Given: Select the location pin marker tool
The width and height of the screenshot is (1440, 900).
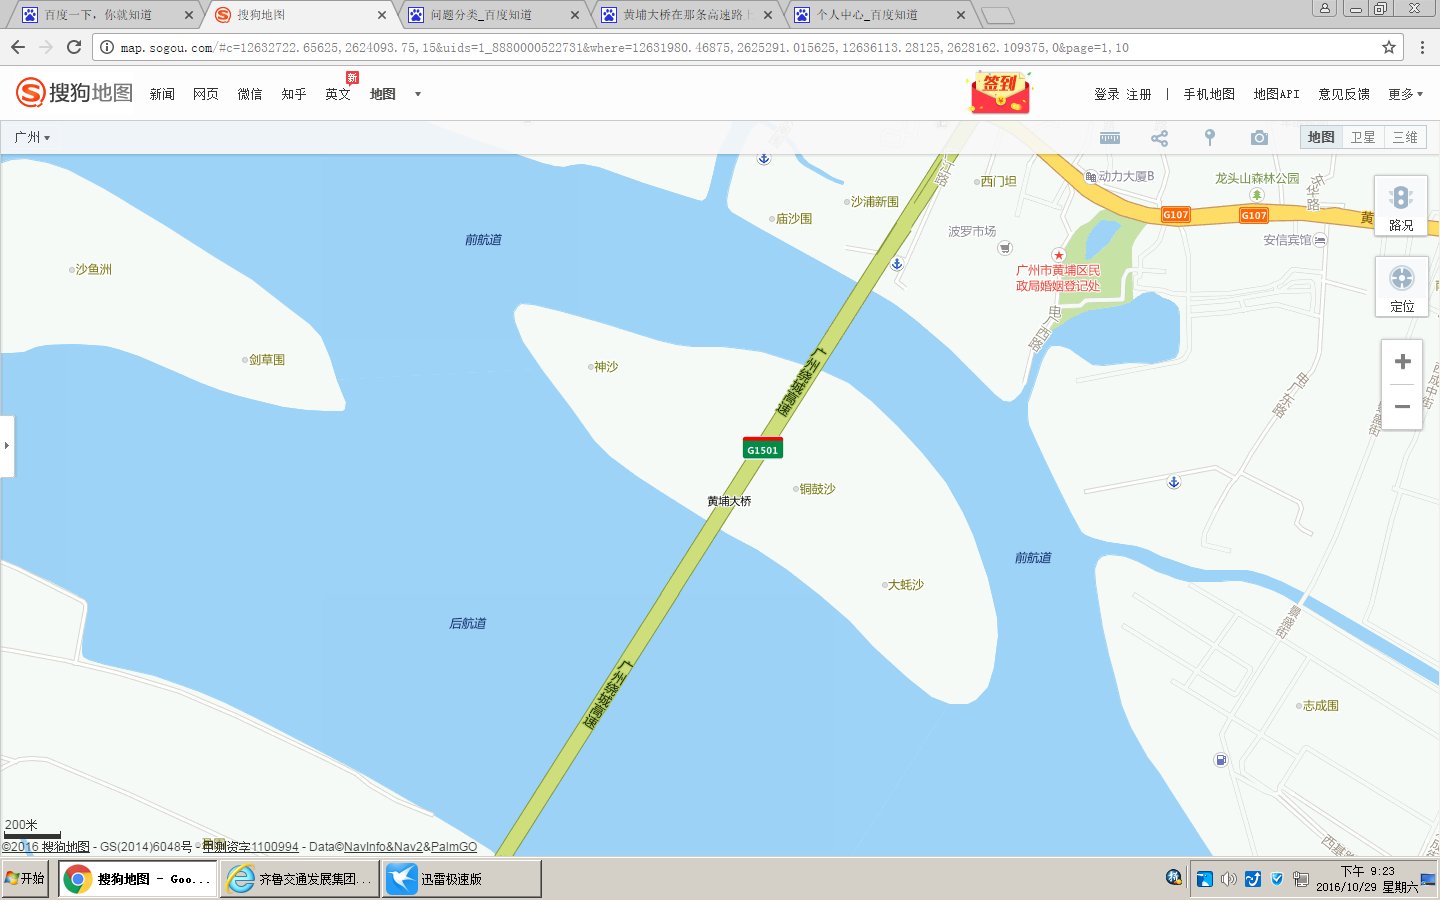Looking at the screenshot, I should pos(1209,137).
